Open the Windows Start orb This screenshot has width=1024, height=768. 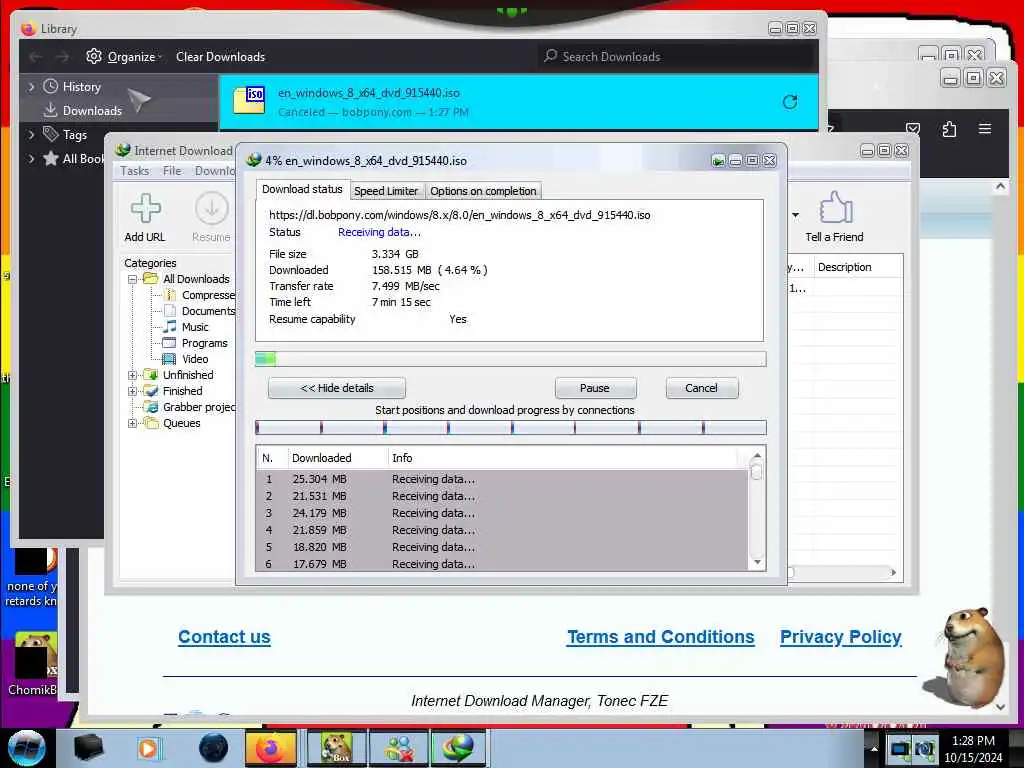tap(27, 748)
